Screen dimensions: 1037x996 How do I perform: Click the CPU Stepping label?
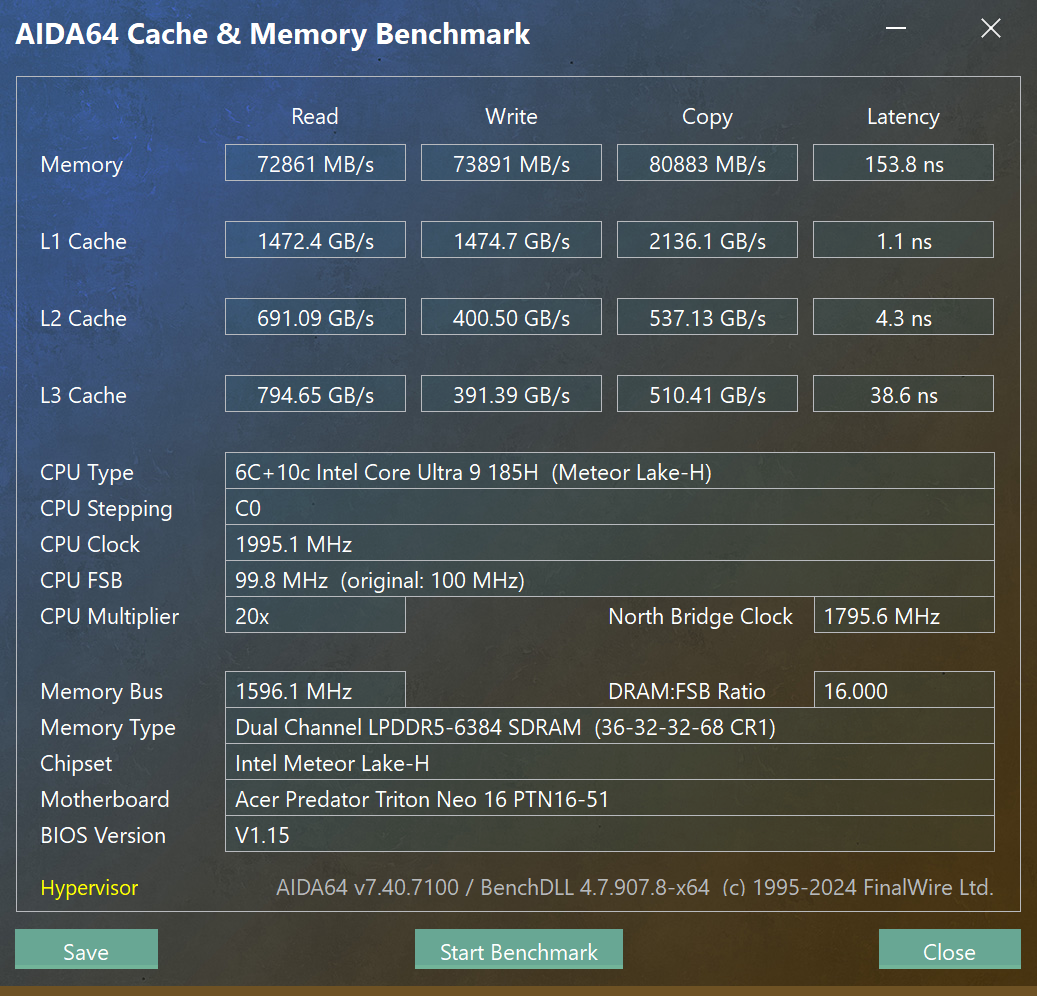[106, 509]
